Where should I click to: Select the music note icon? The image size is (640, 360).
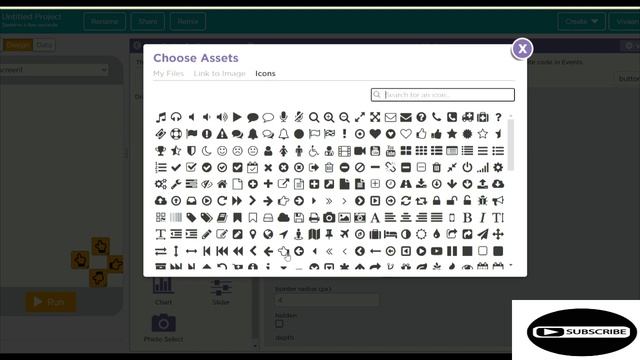tap(161, 118)
